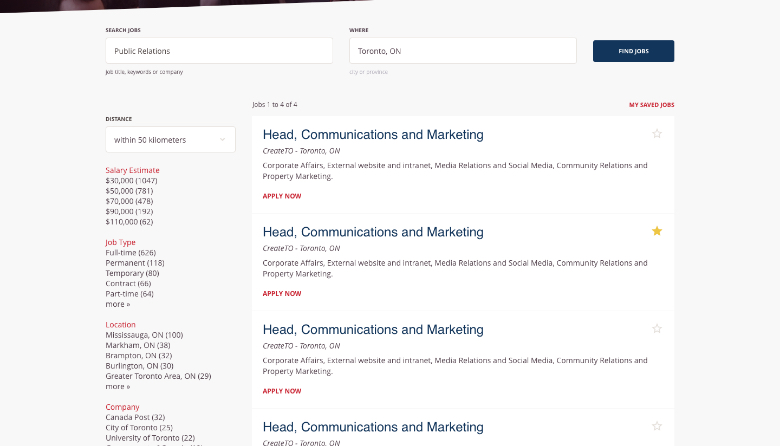Image resolution: width=780 pixels, height=446 pixels.
Task: Click the Salary Estimate heading
Action: [x=132, y=170]
